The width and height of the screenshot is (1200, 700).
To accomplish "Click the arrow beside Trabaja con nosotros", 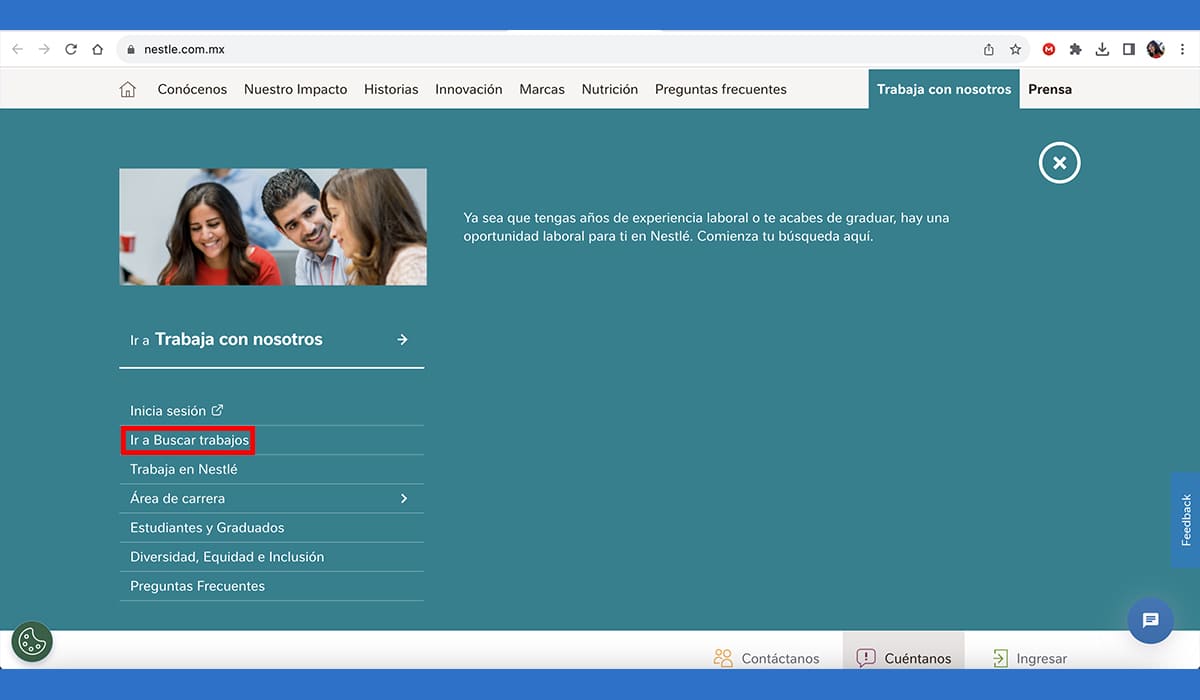I will [402, 340].
